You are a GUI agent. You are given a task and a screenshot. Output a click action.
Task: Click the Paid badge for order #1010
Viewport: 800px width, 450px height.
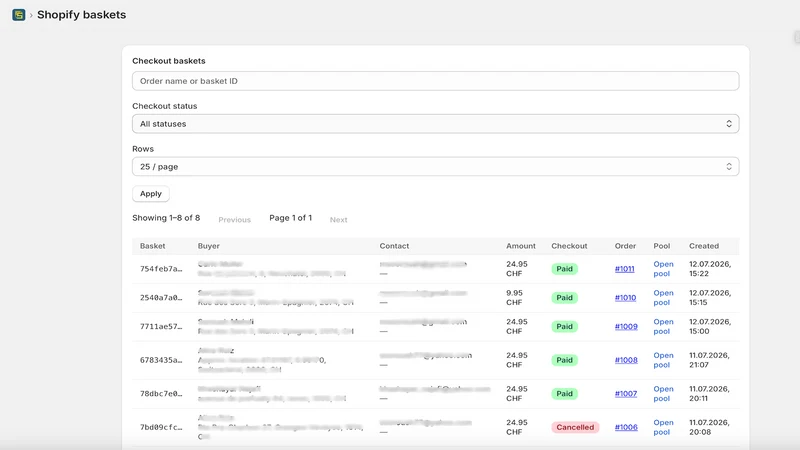click(x=564, y=297)
